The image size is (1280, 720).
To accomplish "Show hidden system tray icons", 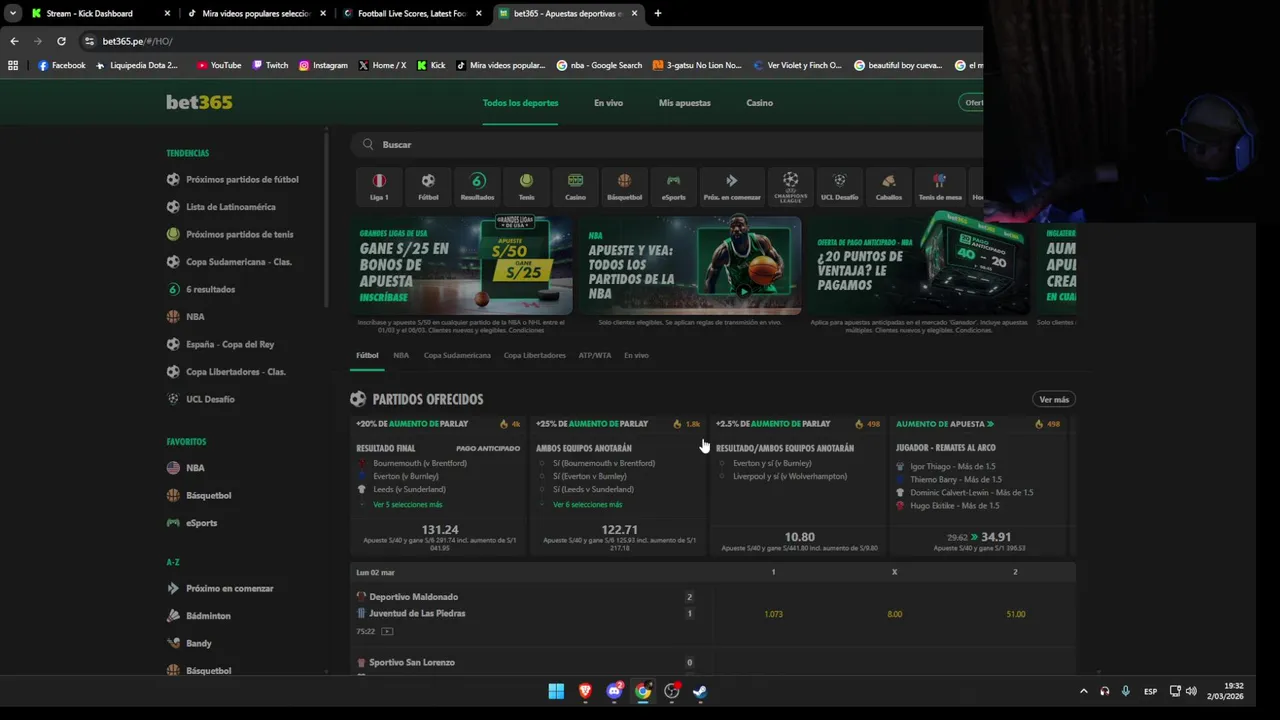I will tap(1083, 691).
